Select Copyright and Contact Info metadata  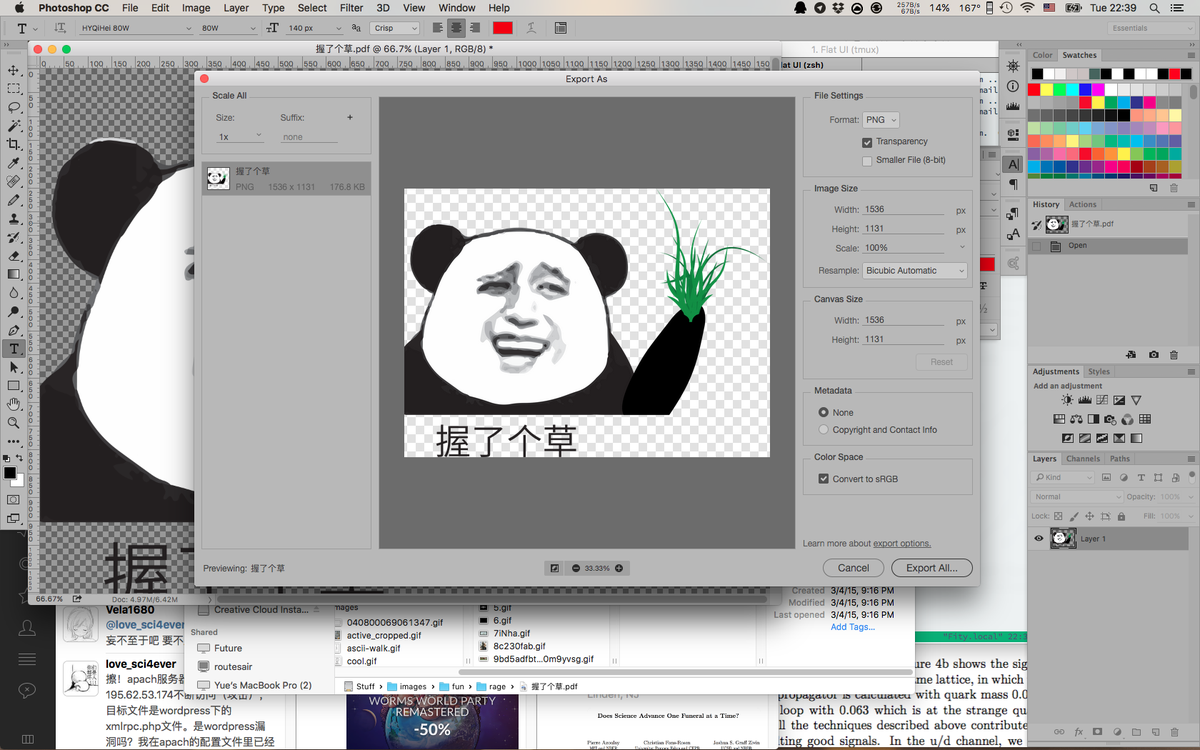tap(823, 430)
